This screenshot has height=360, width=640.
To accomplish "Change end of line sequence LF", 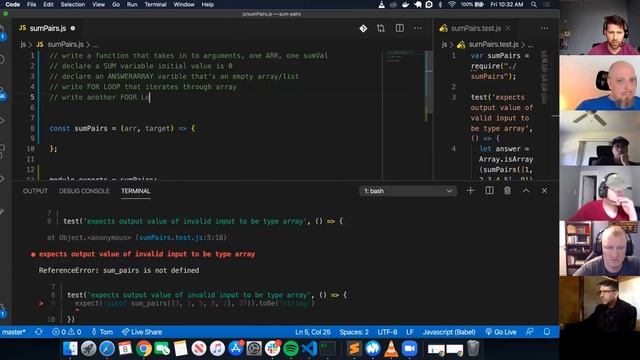I will (410, 332).
